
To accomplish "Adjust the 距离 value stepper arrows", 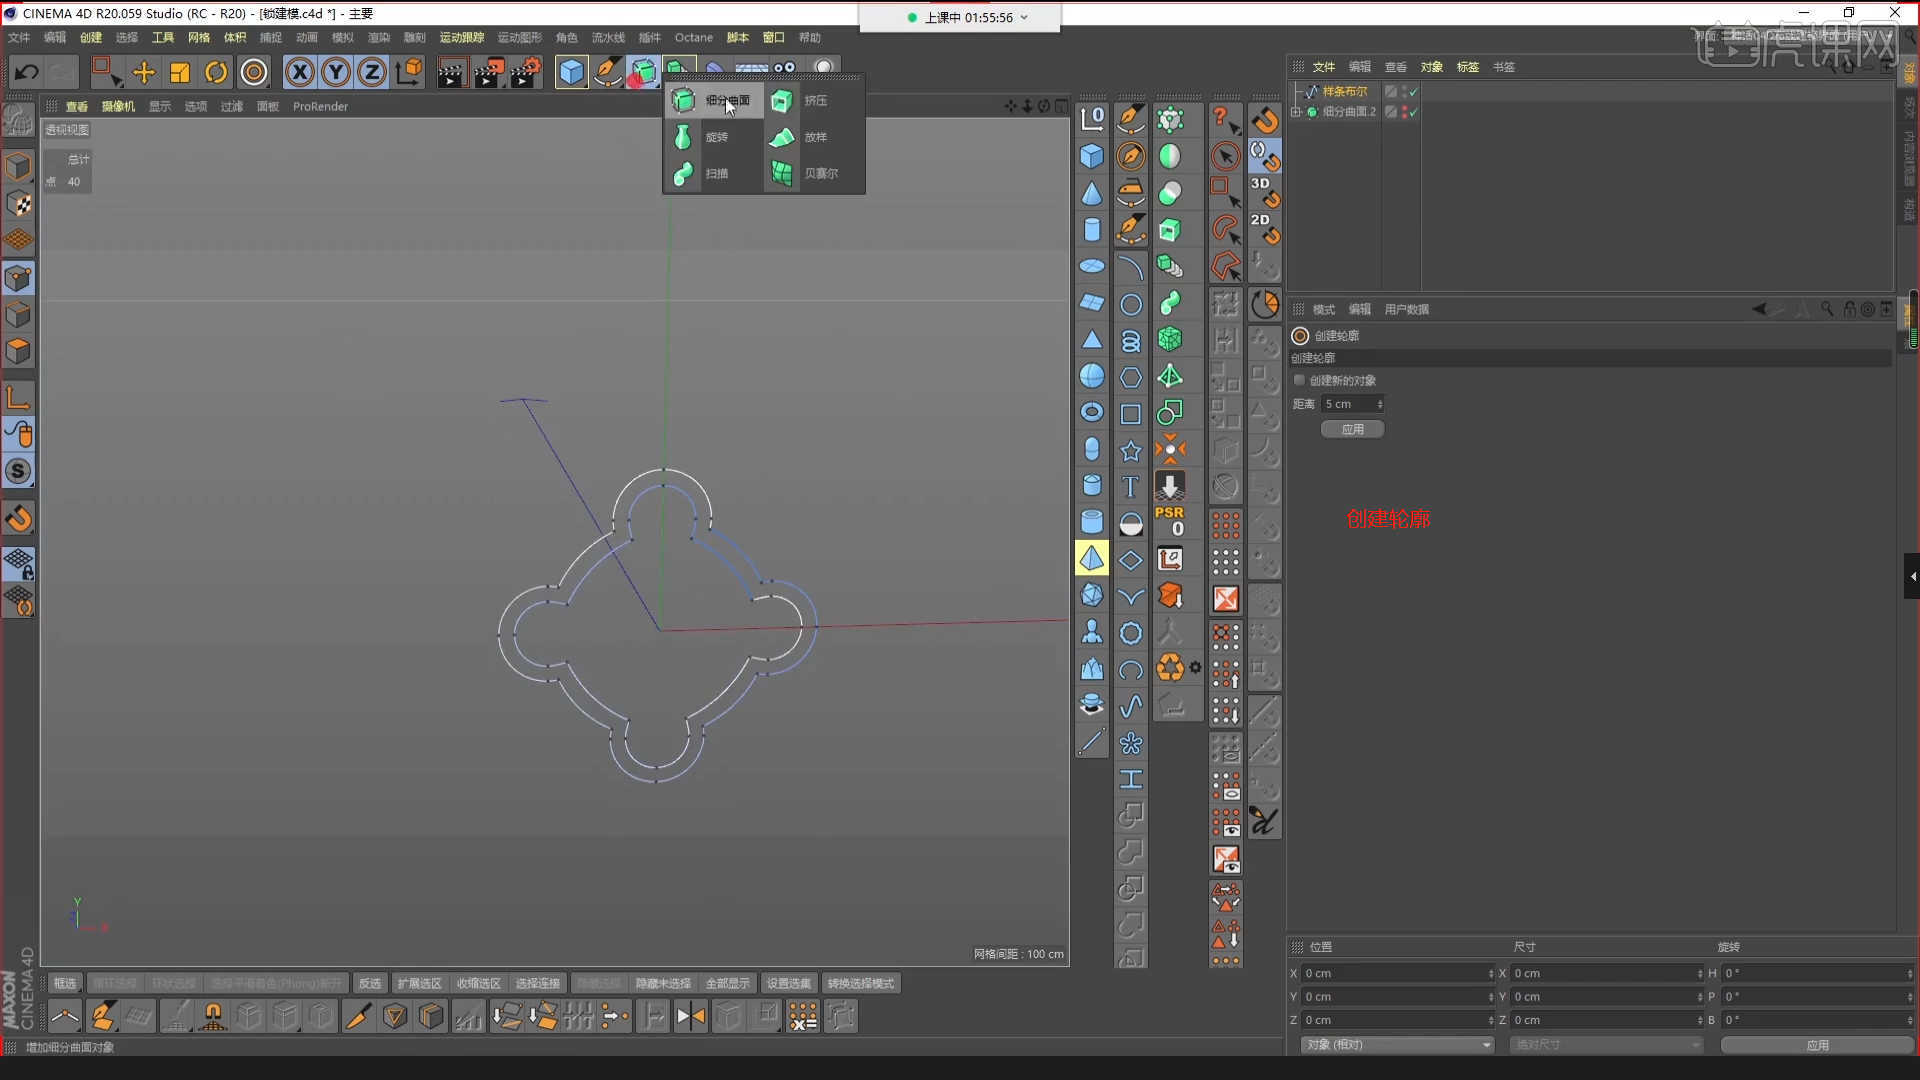I will [1380, 404].
